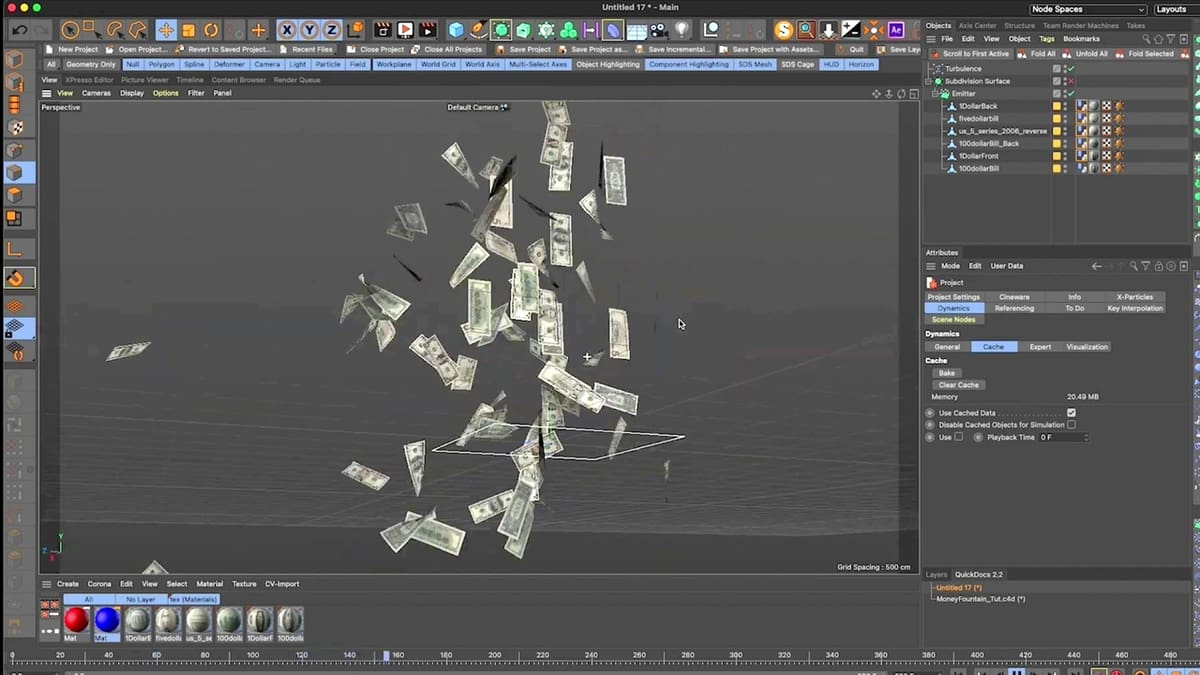
Task: Click the timeline playhead marker
Action: [x=387, y=656]
